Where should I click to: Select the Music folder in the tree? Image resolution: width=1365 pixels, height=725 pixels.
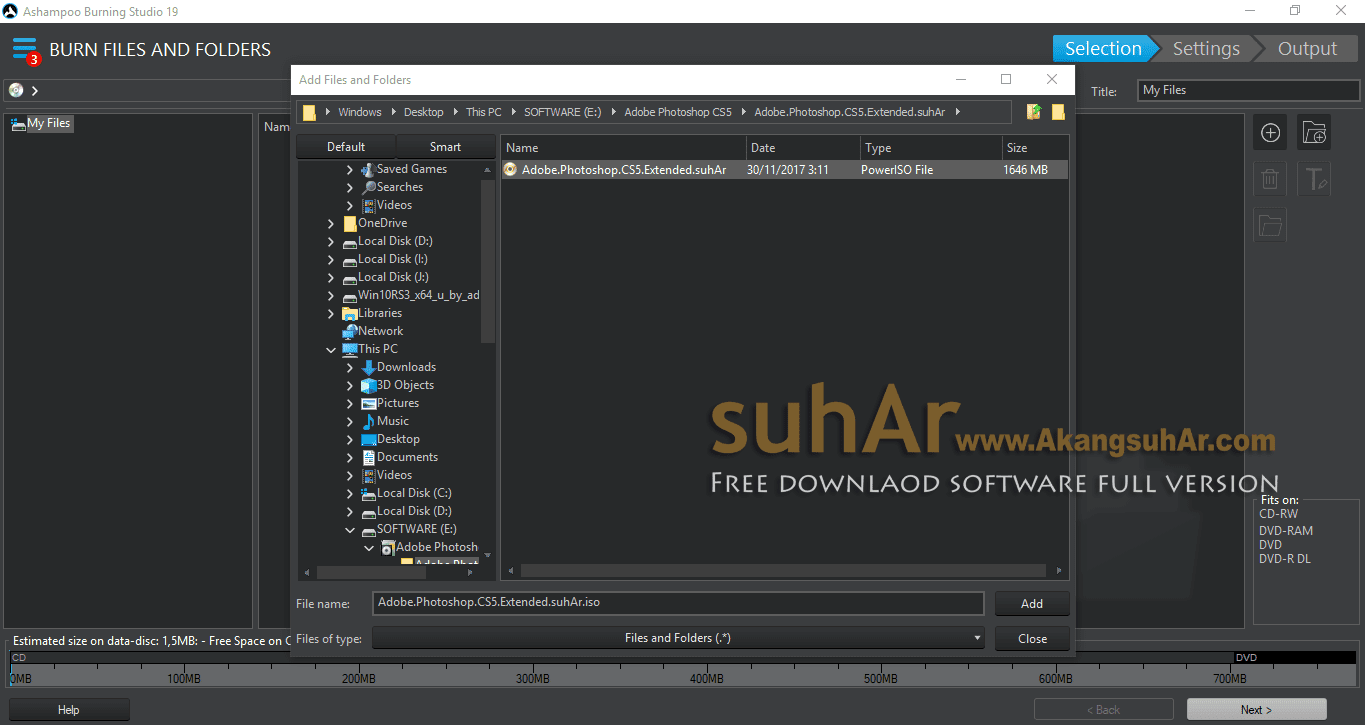pos(393,421)
